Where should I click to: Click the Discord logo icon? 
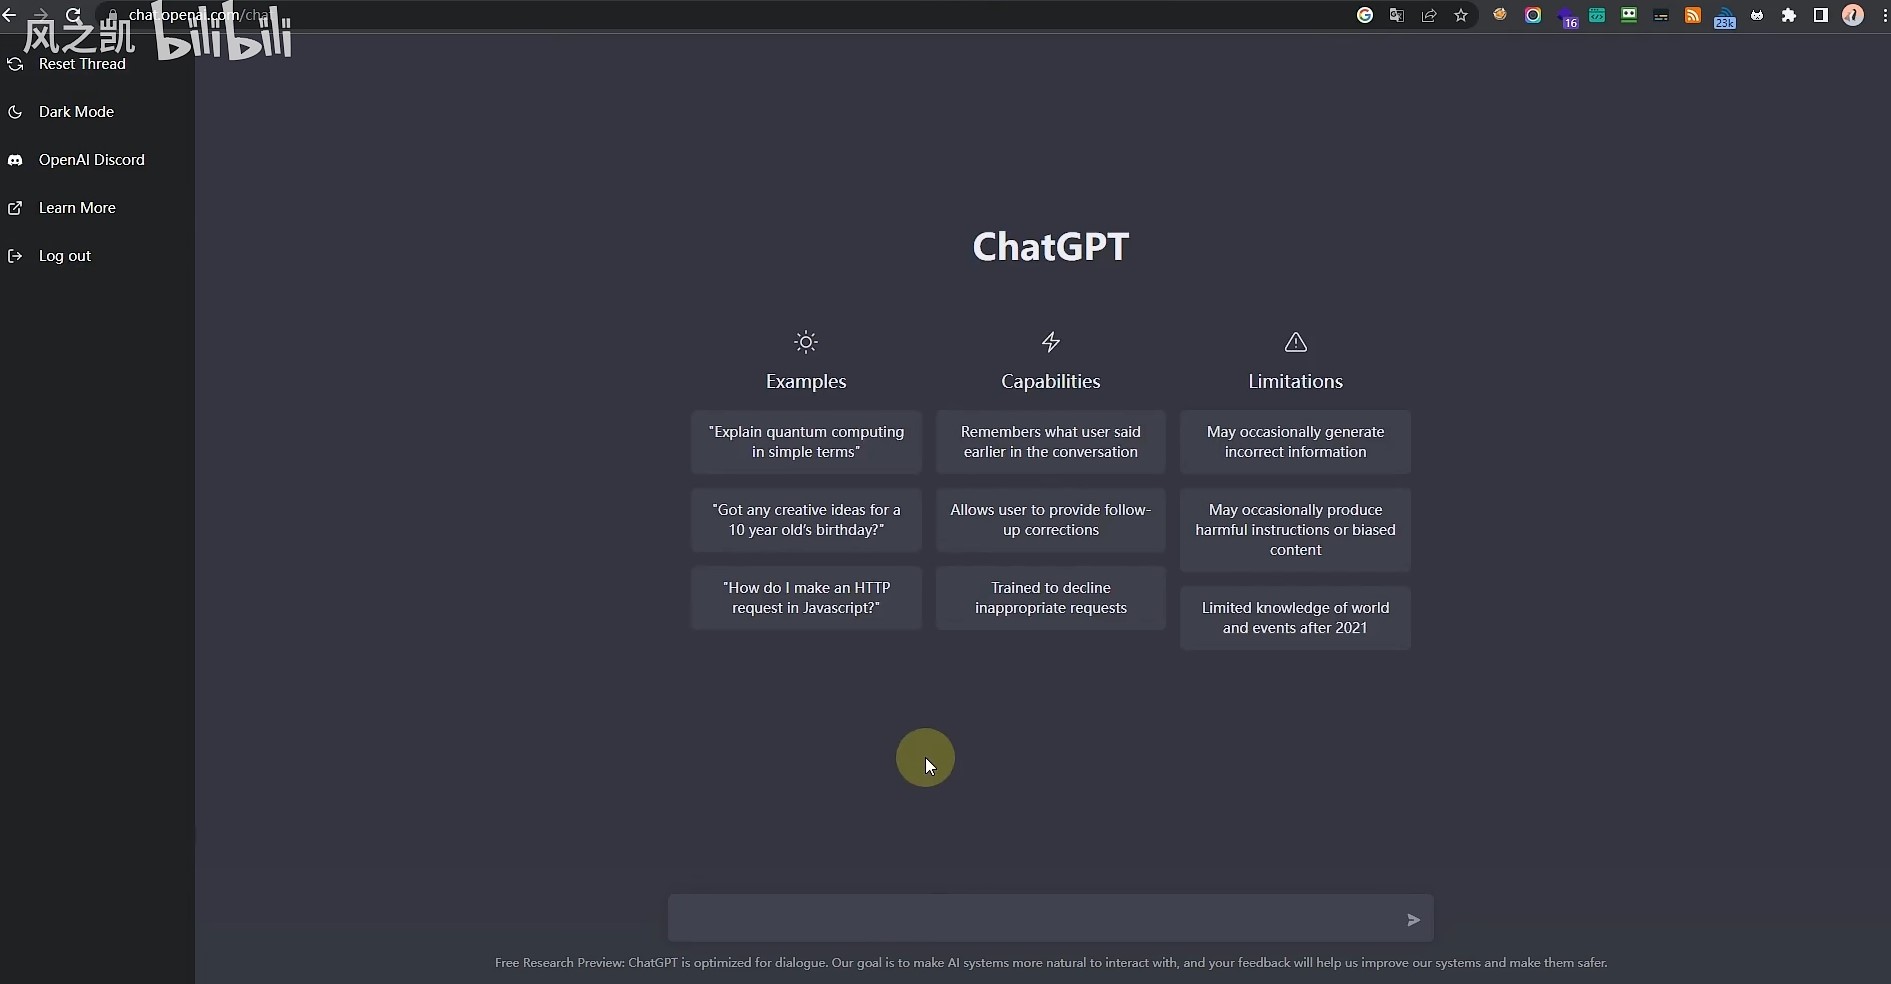[x=15, y=160]
